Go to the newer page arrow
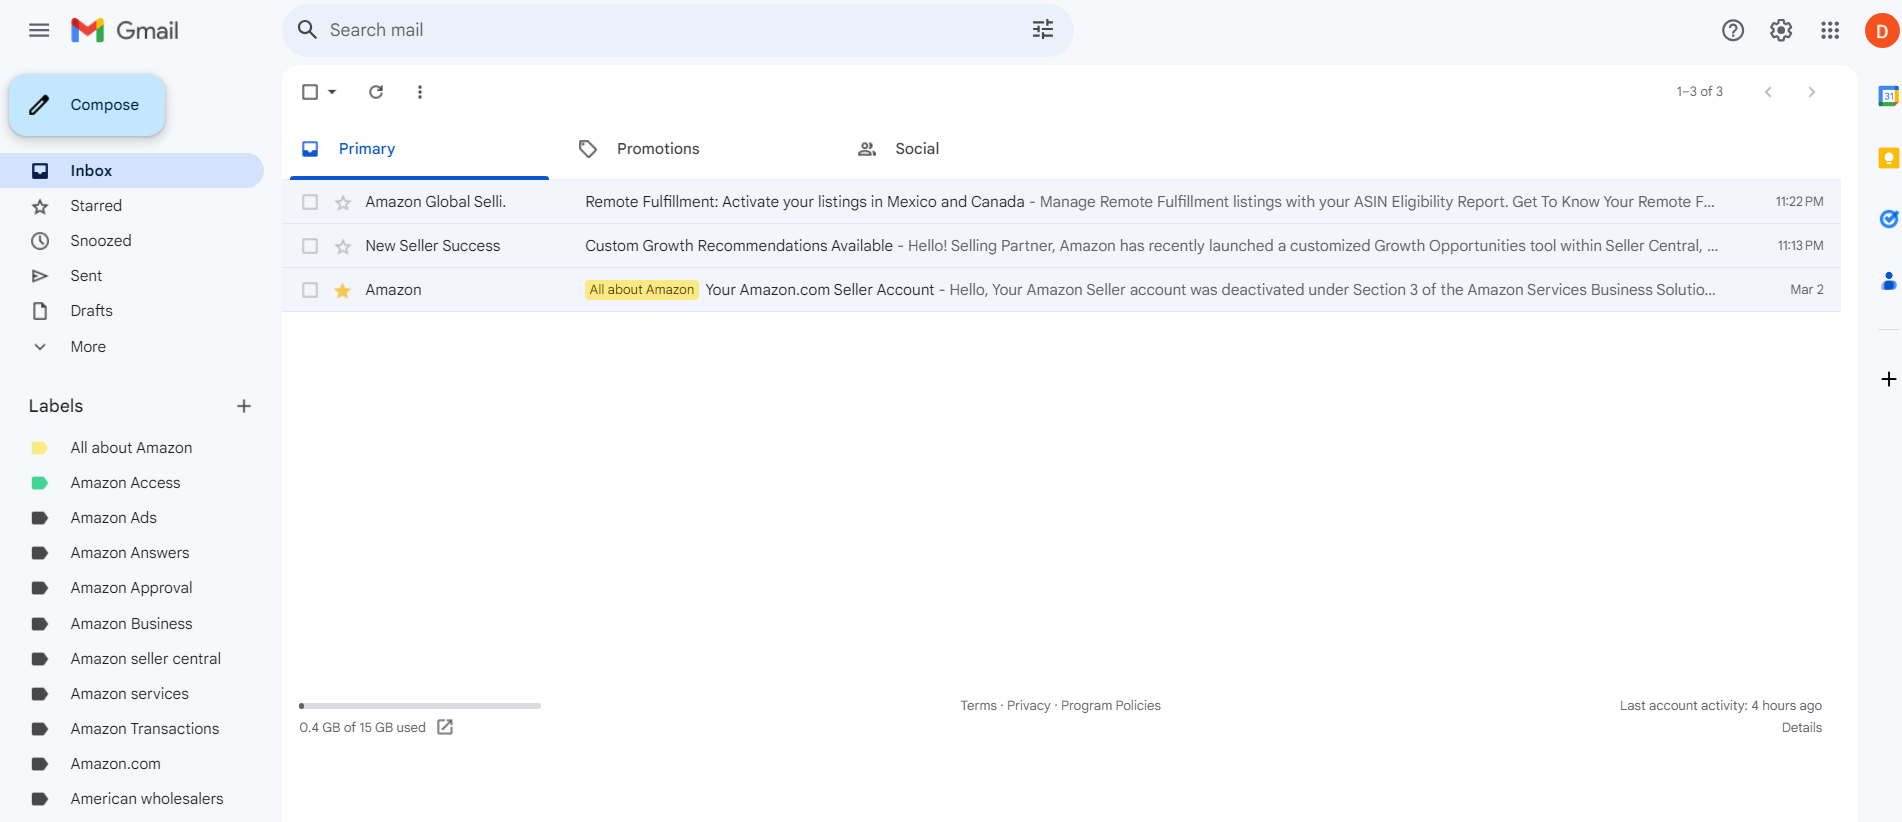This screenshot has height=822, width=1902. click(1768, 92)
